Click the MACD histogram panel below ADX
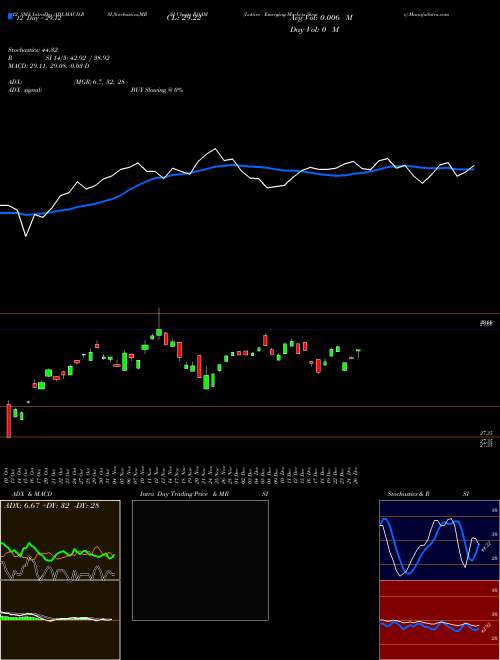The width and height of the screenshot is (500, 660). [x=60, y=620]
